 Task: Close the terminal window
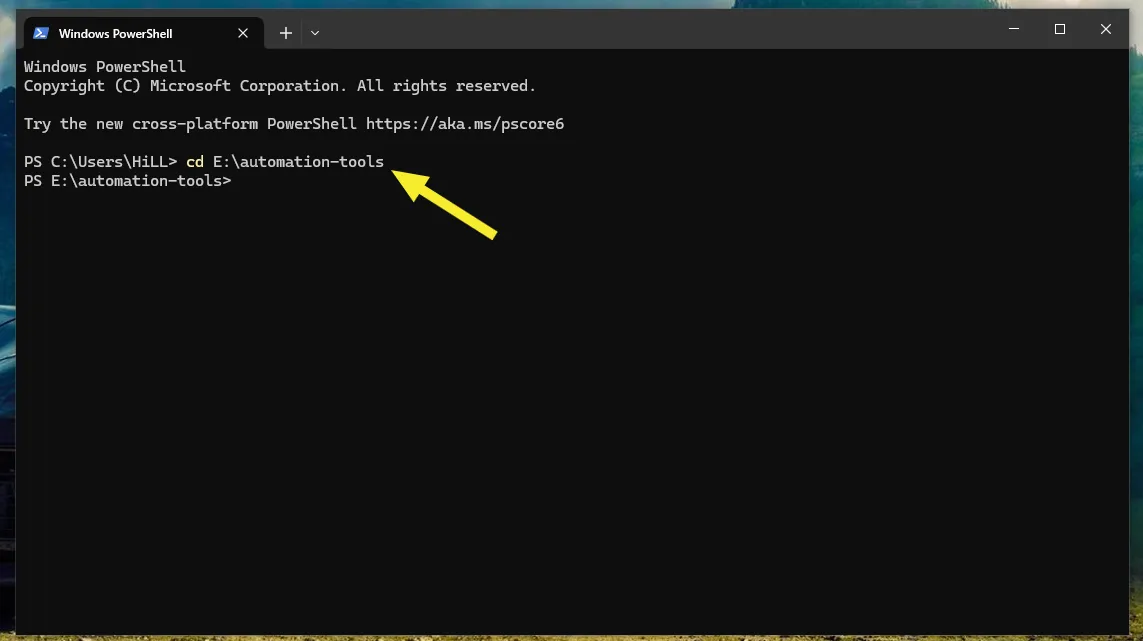(x=1106, y=30)
